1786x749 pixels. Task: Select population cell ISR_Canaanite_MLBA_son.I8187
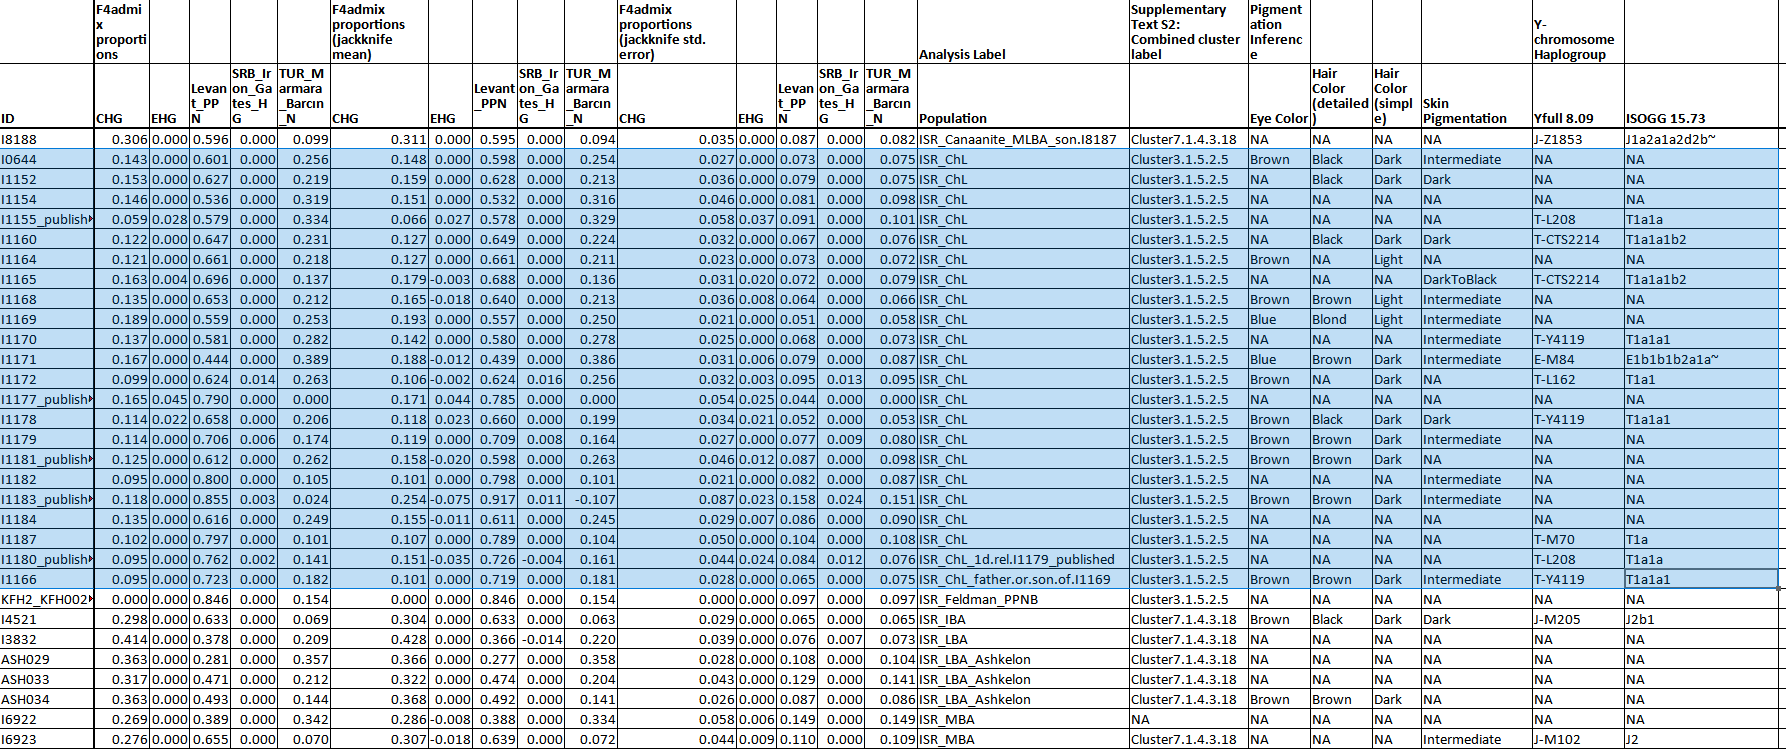(1023, 139)
